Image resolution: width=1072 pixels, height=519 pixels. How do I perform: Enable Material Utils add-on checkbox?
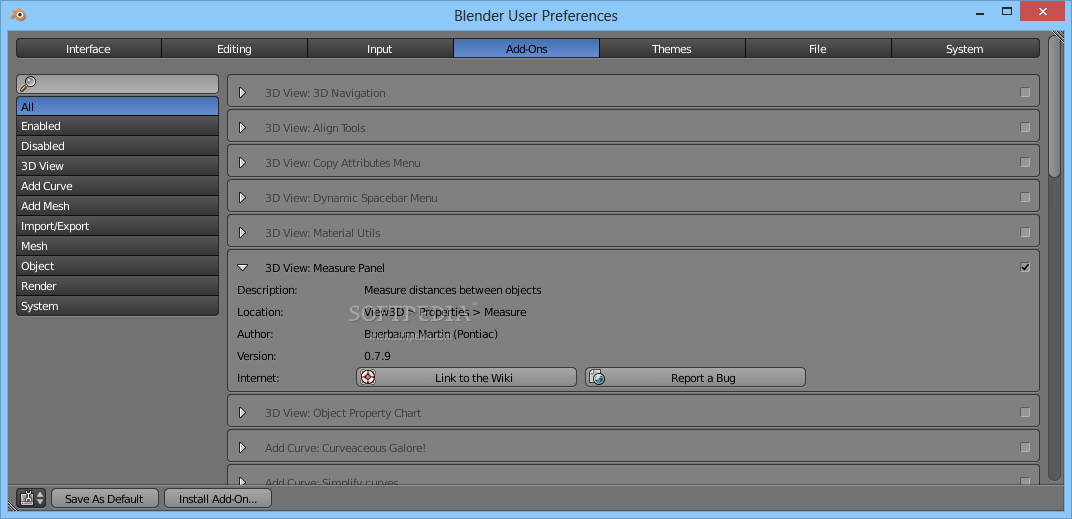pyautogui.click(x=1025, y=232)
